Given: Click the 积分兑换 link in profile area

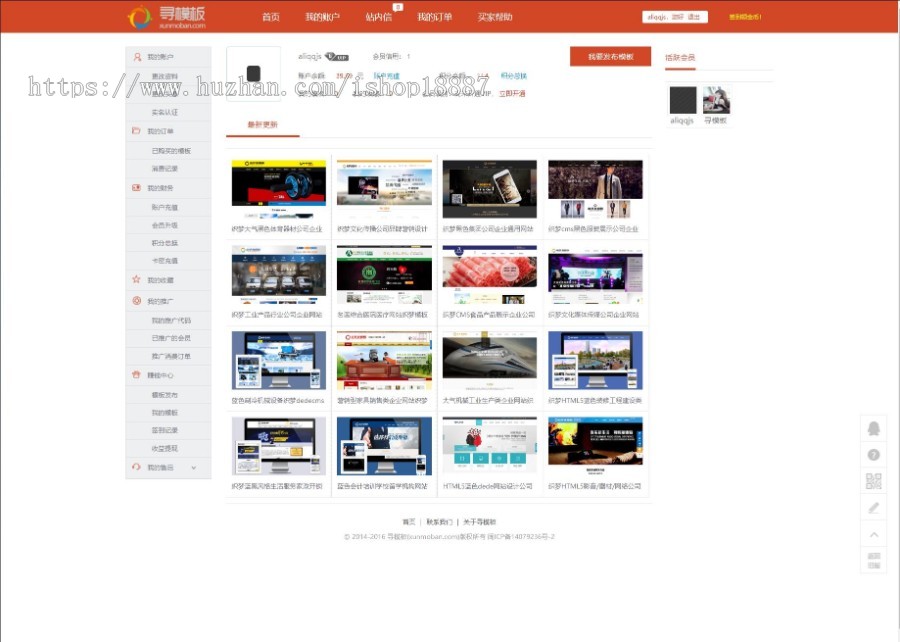Looking at the screenshot, I should tap(514, 75).
